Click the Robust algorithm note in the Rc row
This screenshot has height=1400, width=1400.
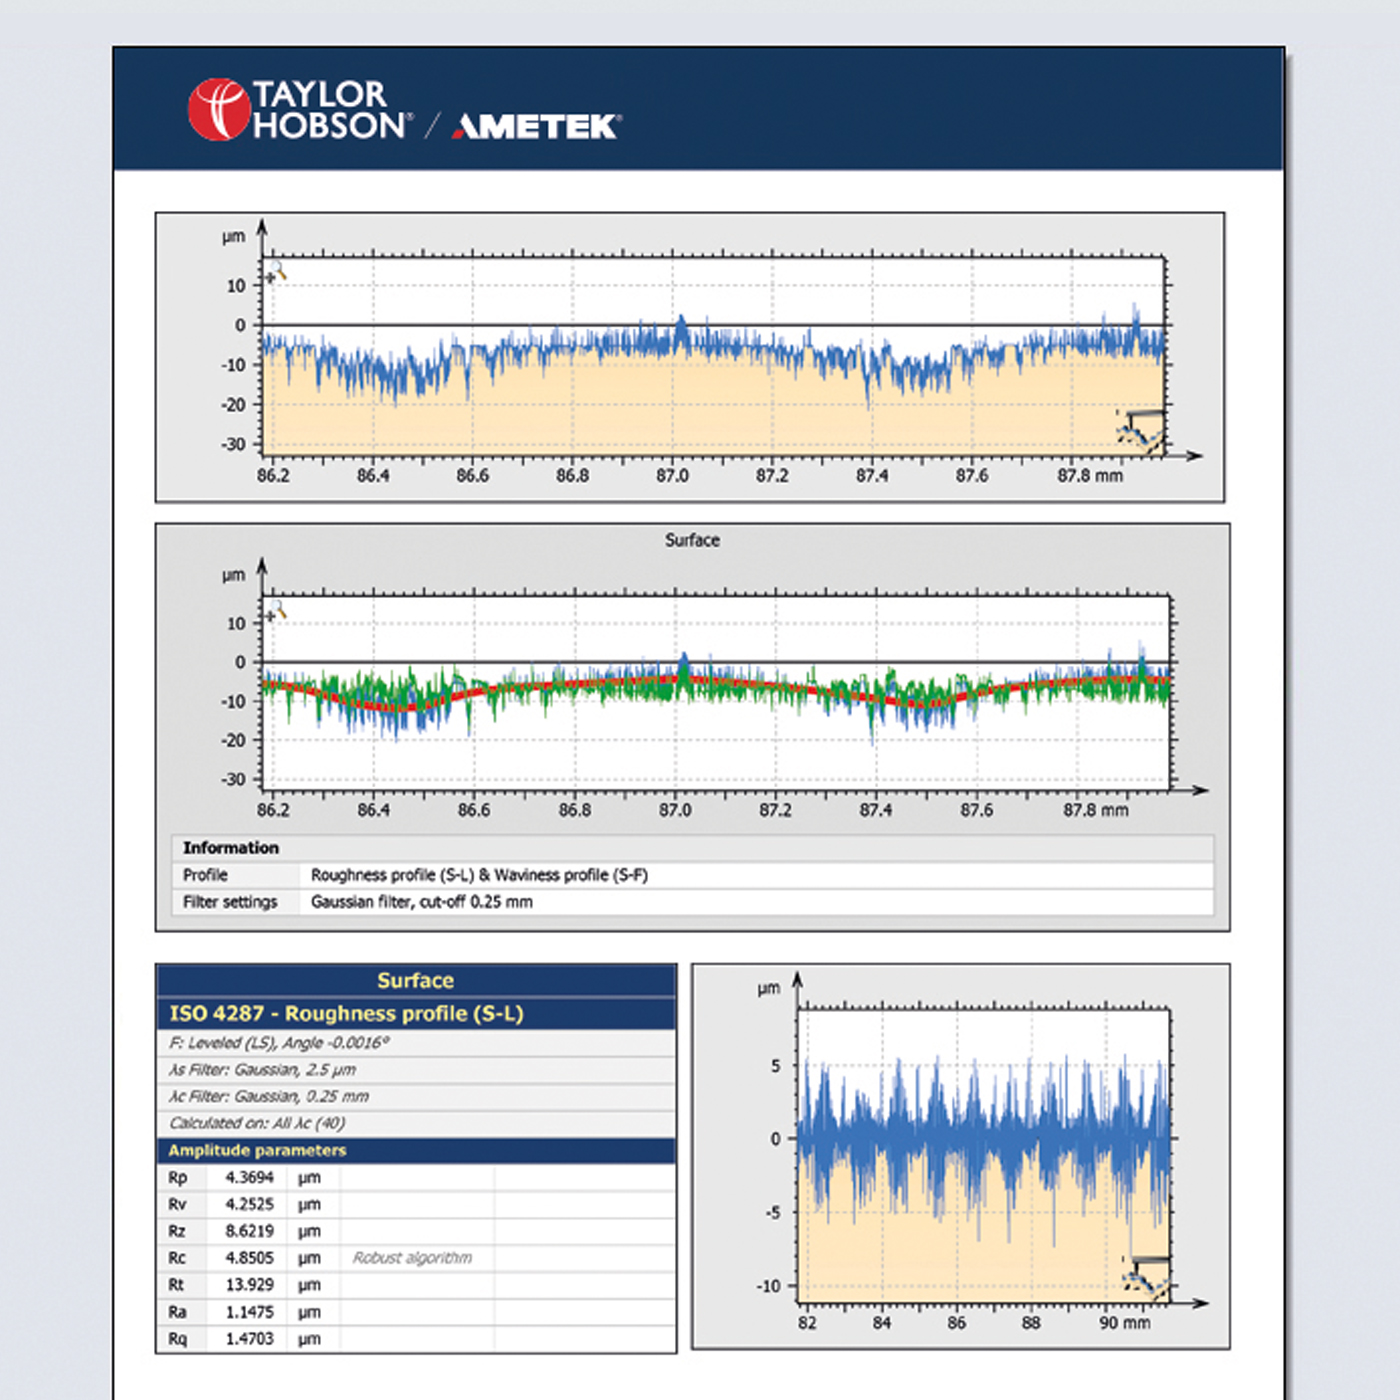pyautogui.click(x=412, y=1258)
